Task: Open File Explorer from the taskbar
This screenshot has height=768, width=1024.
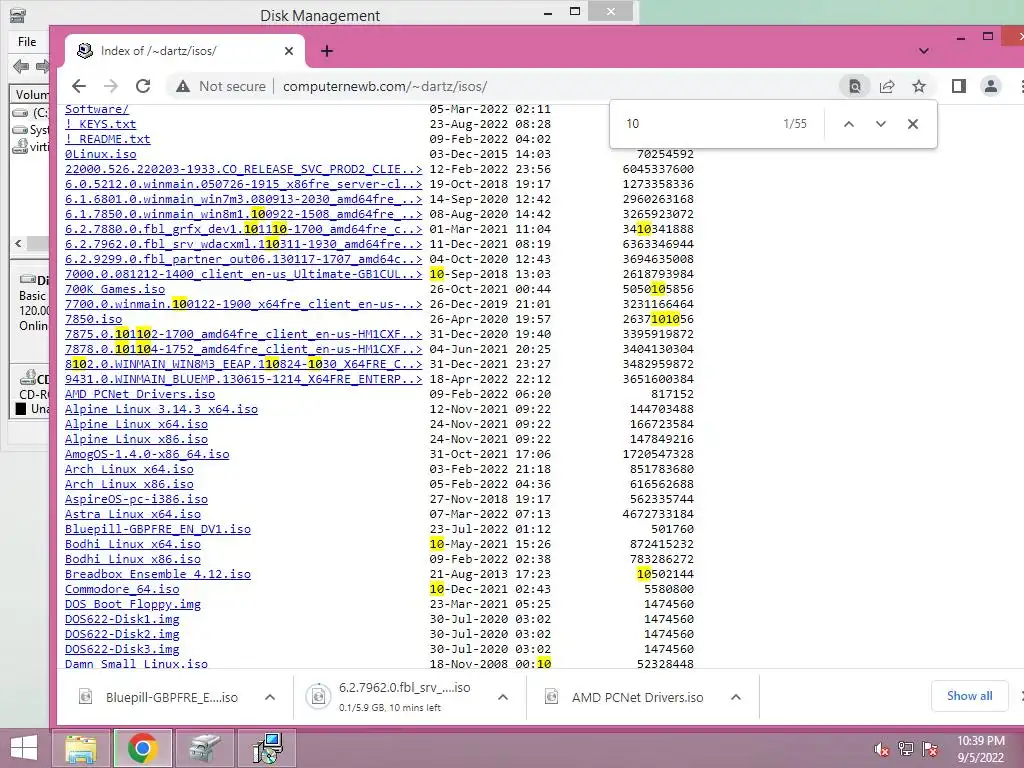Action: [x=80, y=748]
